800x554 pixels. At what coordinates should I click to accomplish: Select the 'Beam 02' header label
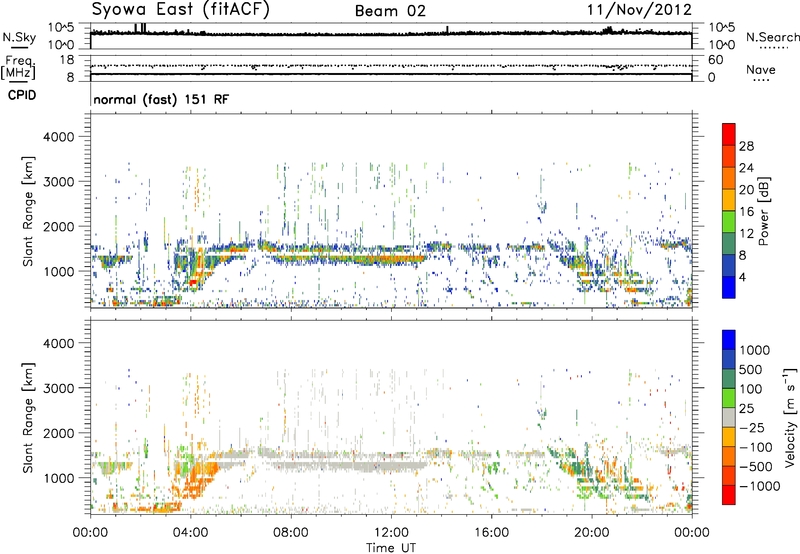click(x=390, y=11)
